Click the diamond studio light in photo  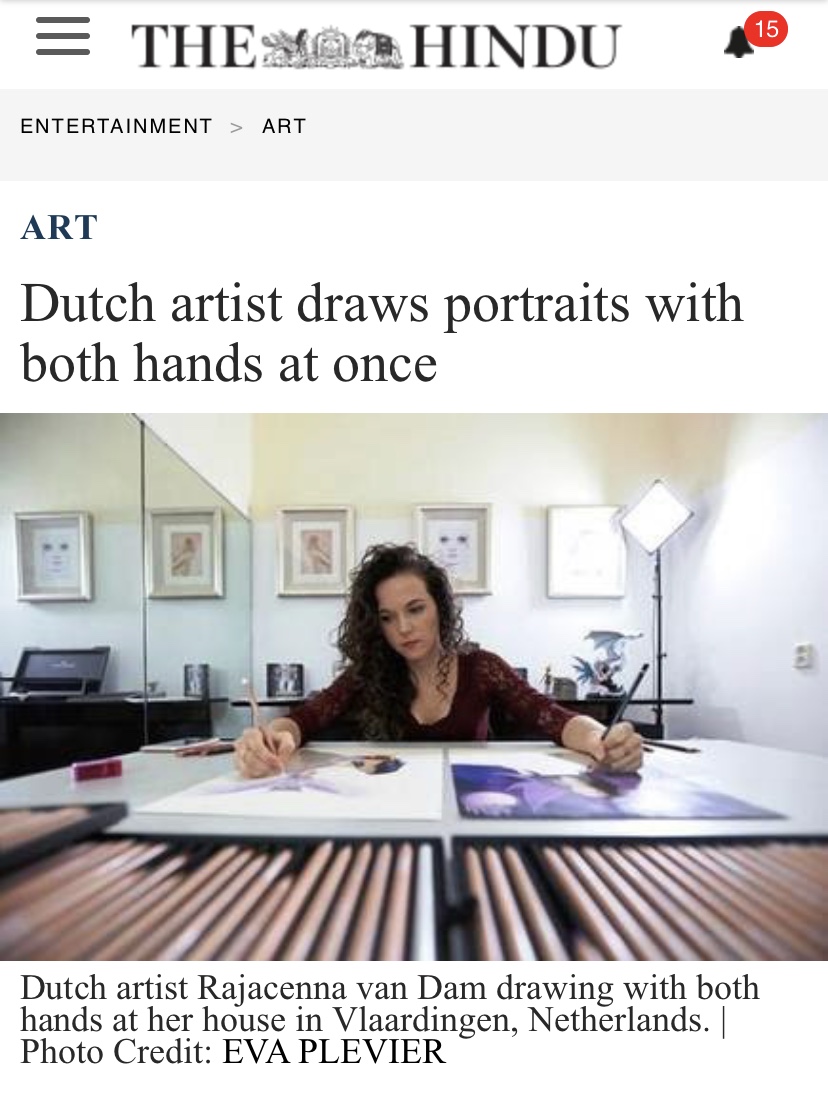656,517
